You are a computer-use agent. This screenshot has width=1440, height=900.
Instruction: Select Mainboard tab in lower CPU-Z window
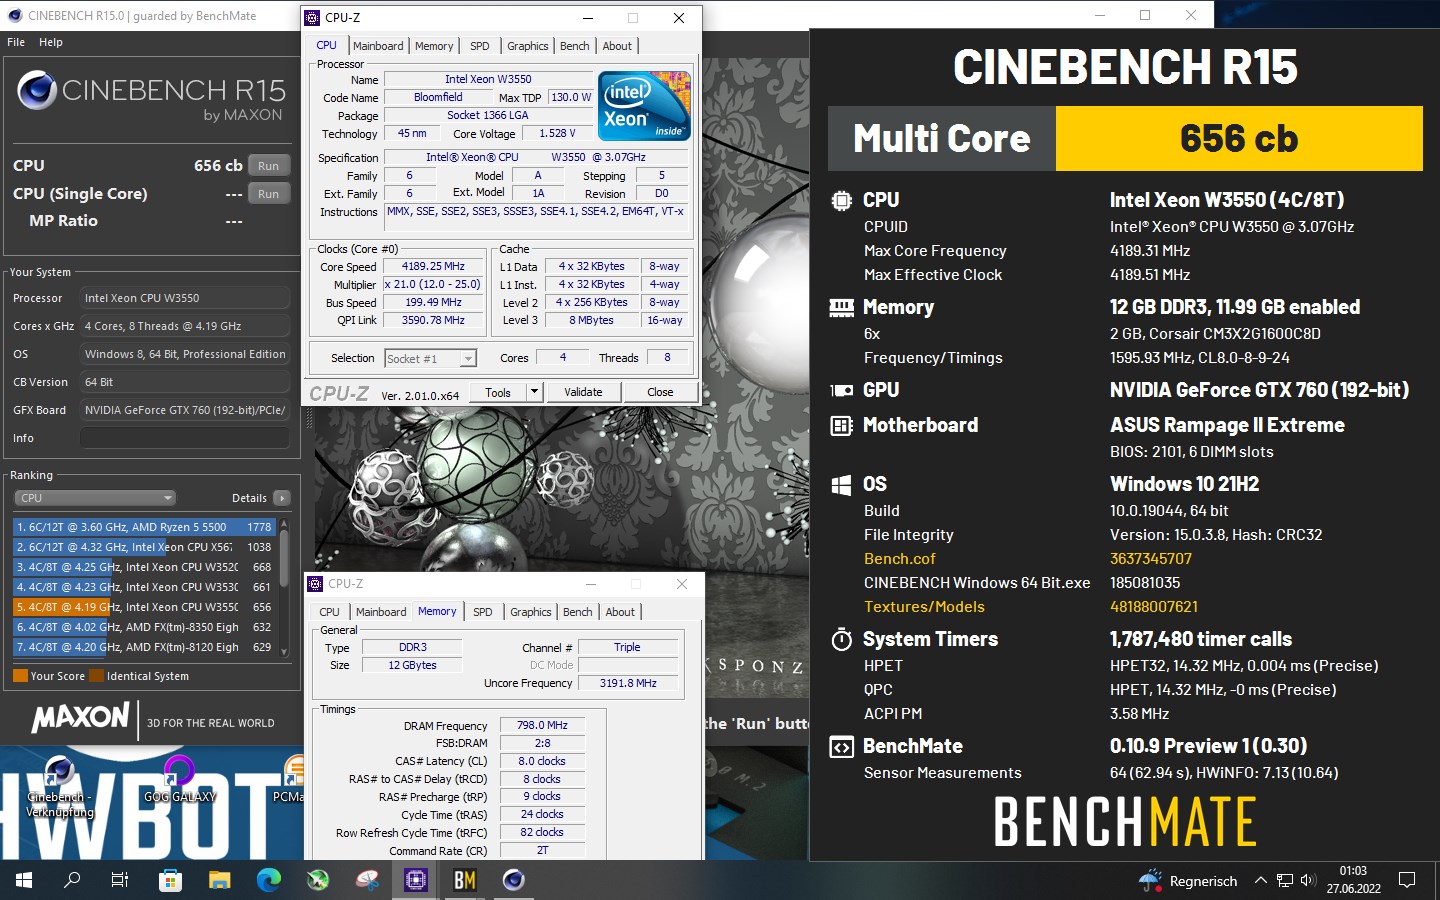pos(381,612)
